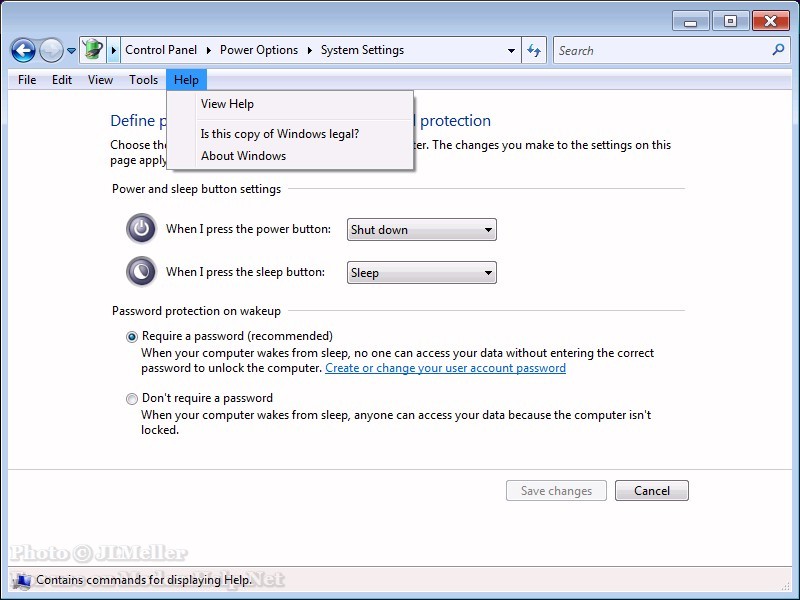Screen dimensions: 800x600
Task: Minimize the window
Action: [690, 21]
